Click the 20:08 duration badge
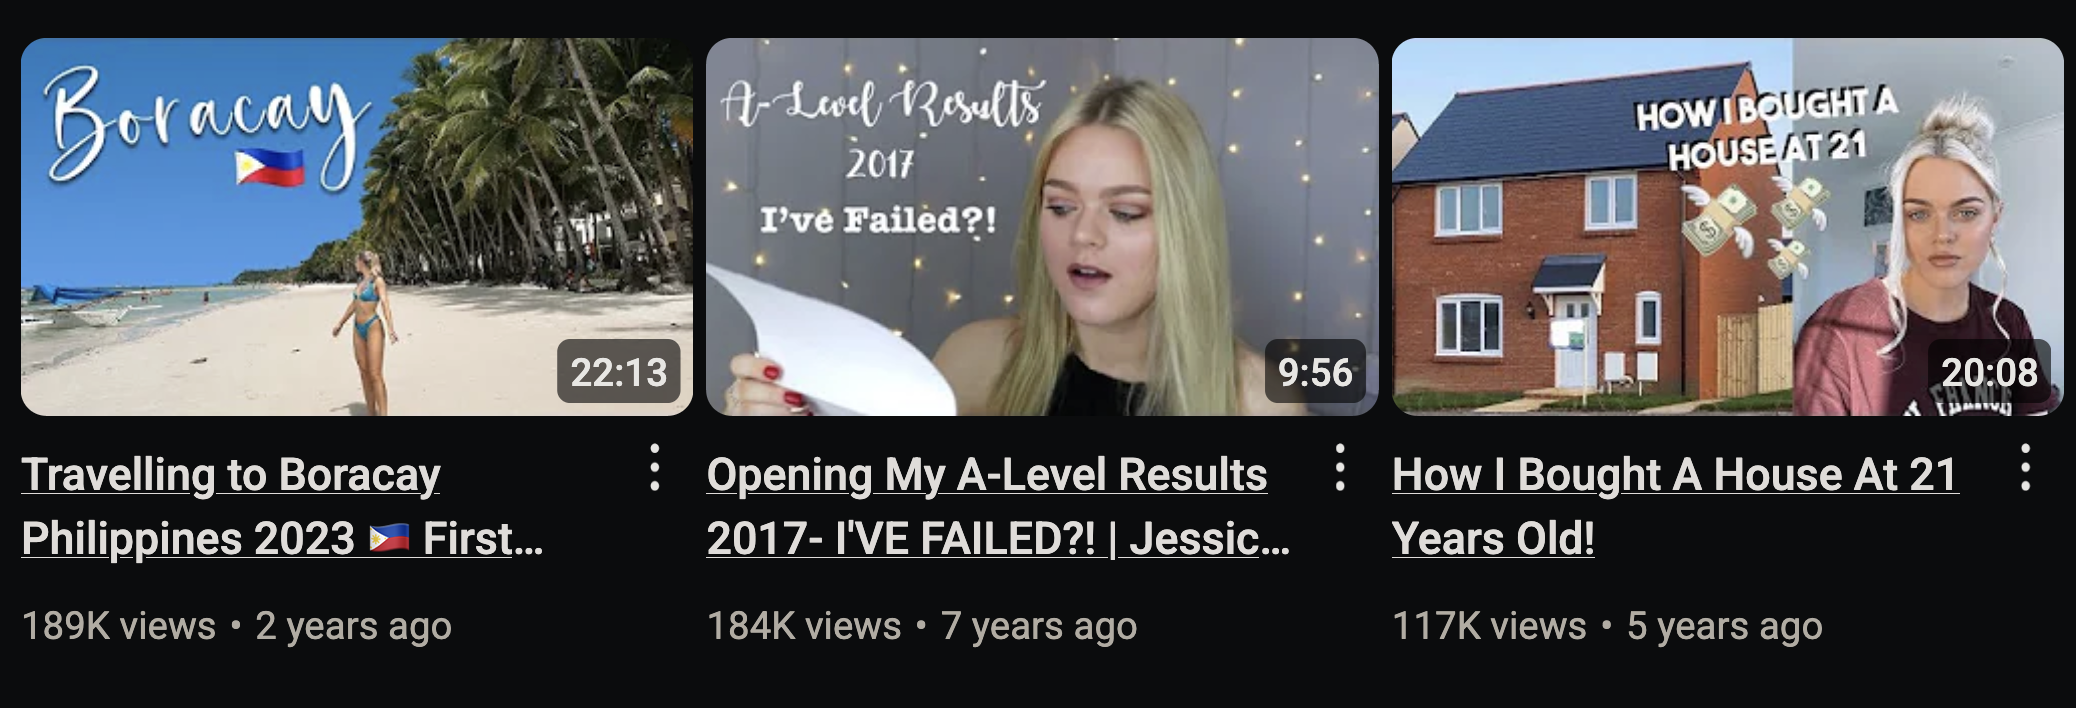The image size is (2076, 708). (x=1989, y=372)
